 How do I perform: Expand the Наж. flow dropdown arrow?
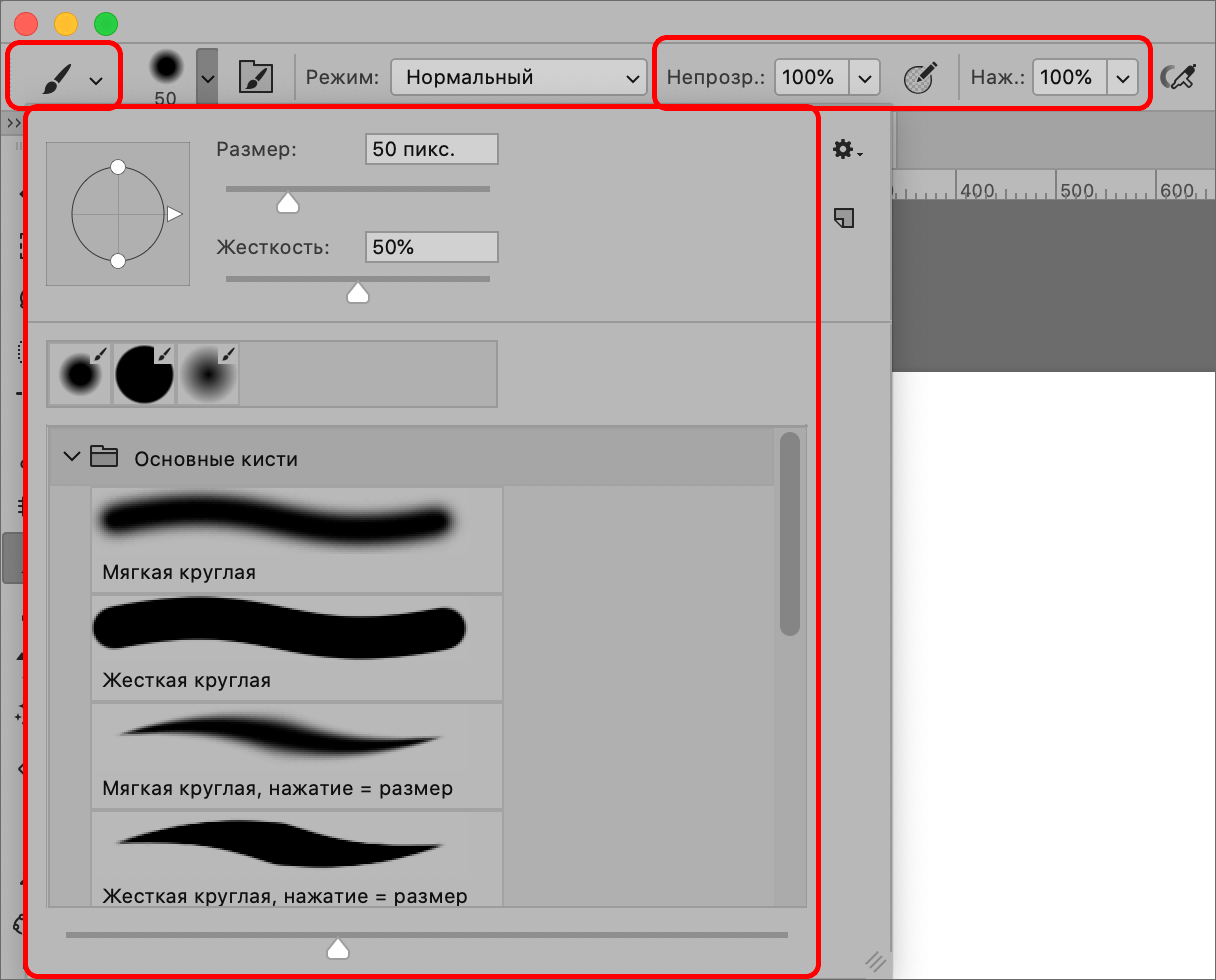click(1123, 77)
